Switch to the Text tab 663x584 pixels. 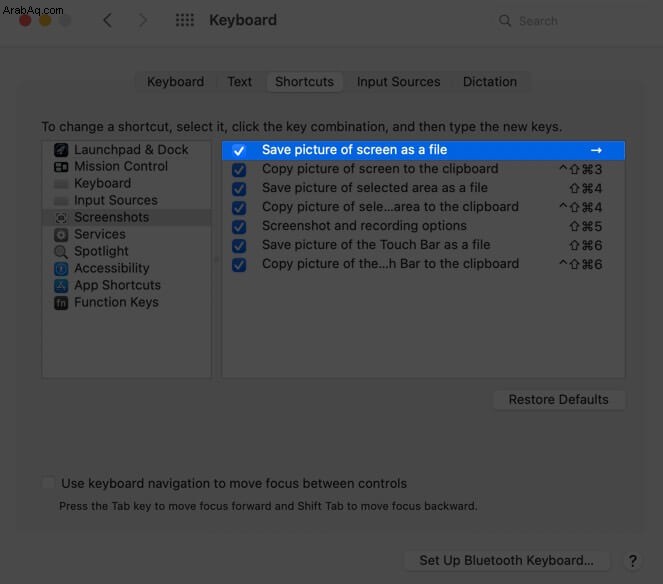coord(239,82)
